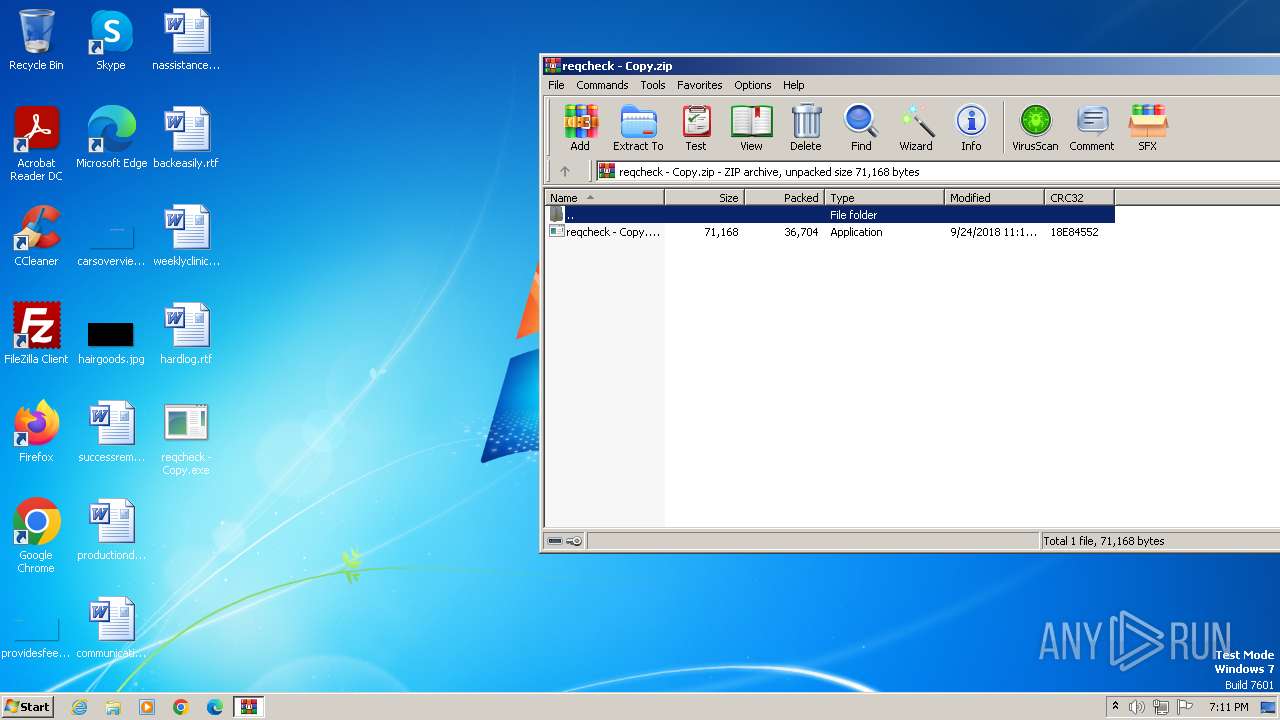Select the backeasily.rtf desktop document
The image size is (1280, 720).
pos(186,138)
